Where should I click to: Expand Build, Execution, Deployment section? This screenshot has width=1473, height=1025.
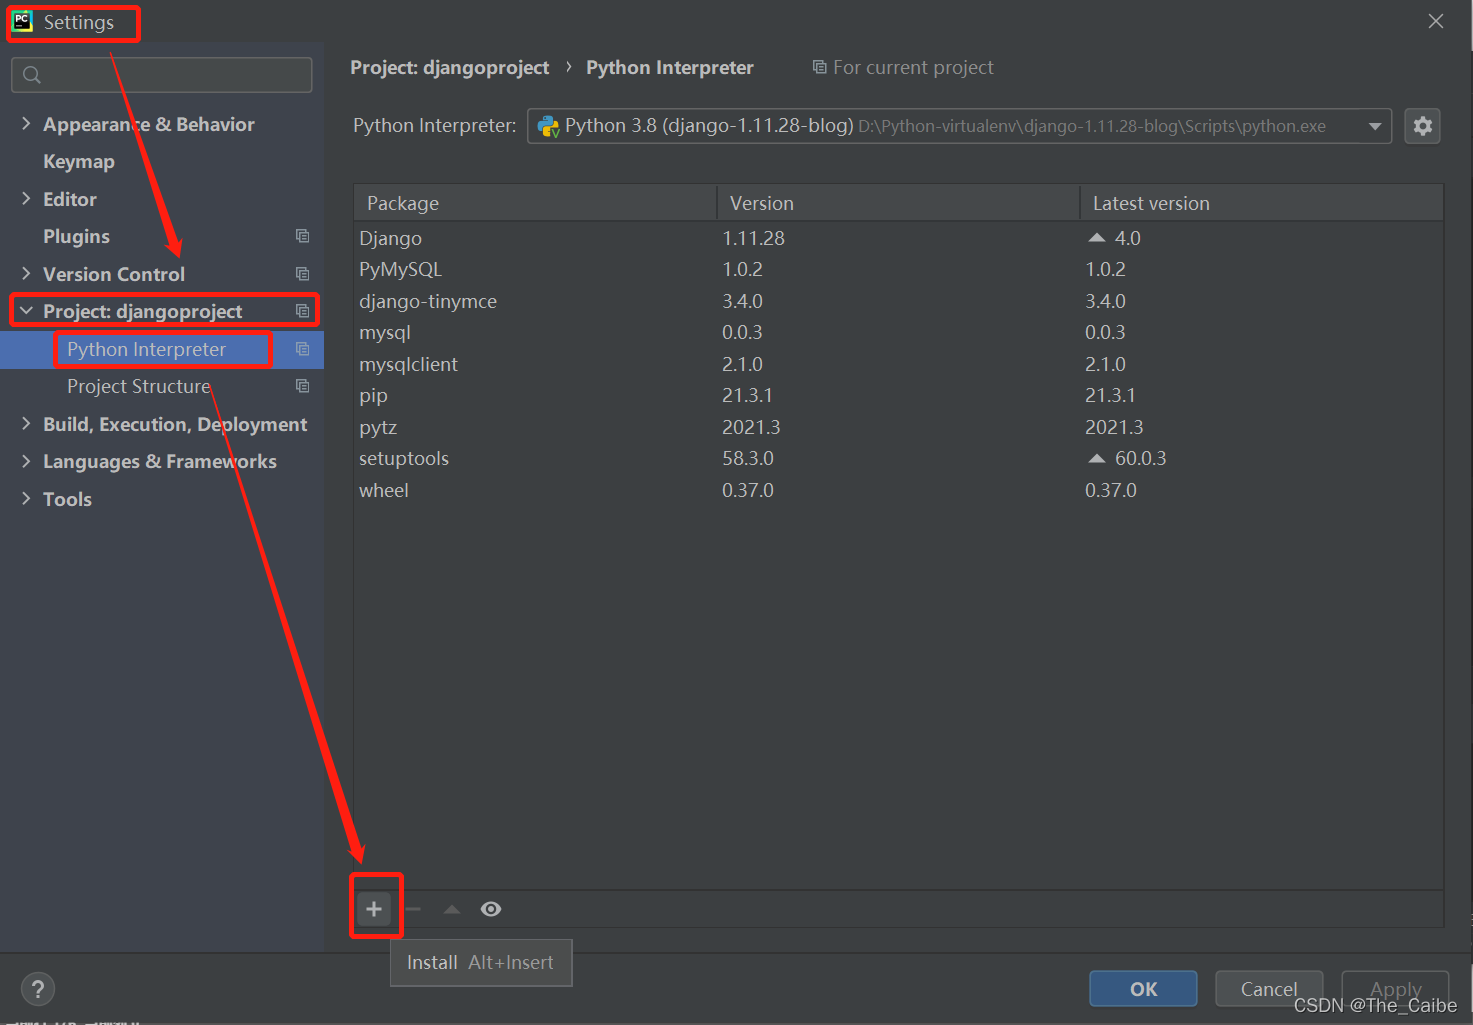click(x=26, y=423)
